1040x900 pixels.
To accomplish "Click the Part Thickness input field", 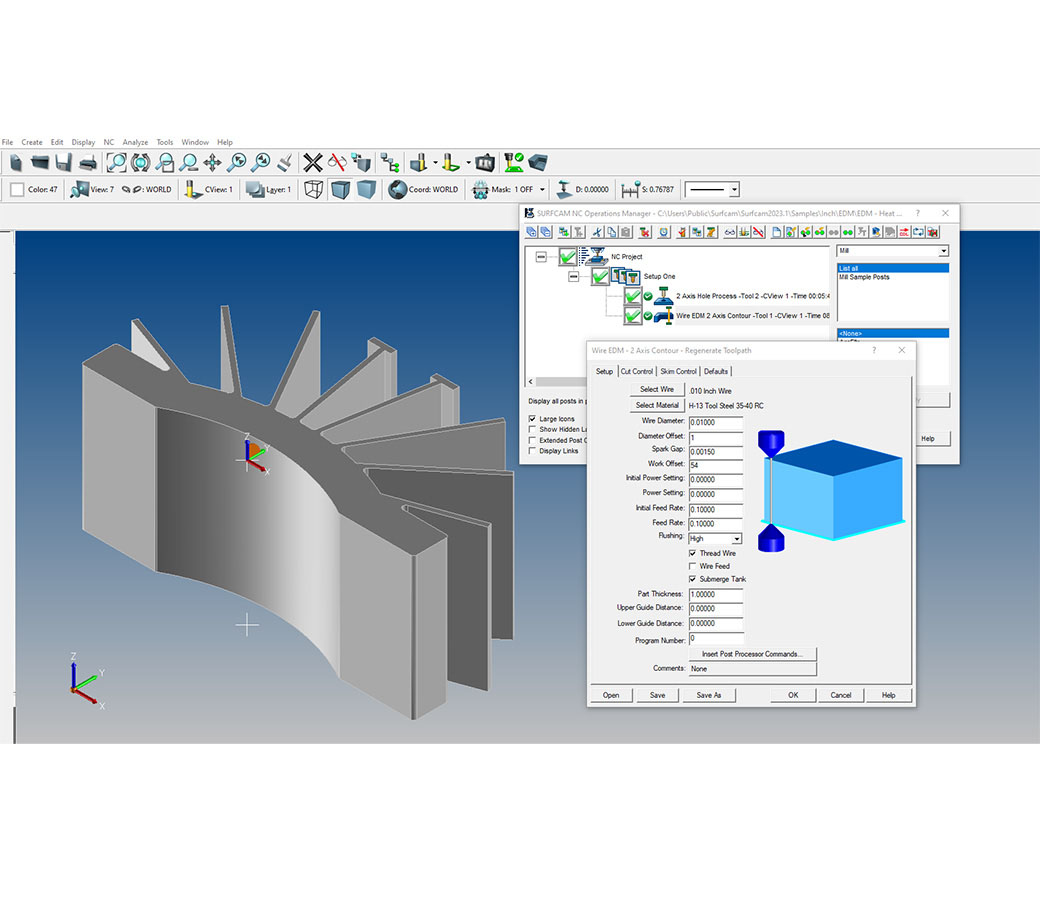I will click(x=716, y=594).
